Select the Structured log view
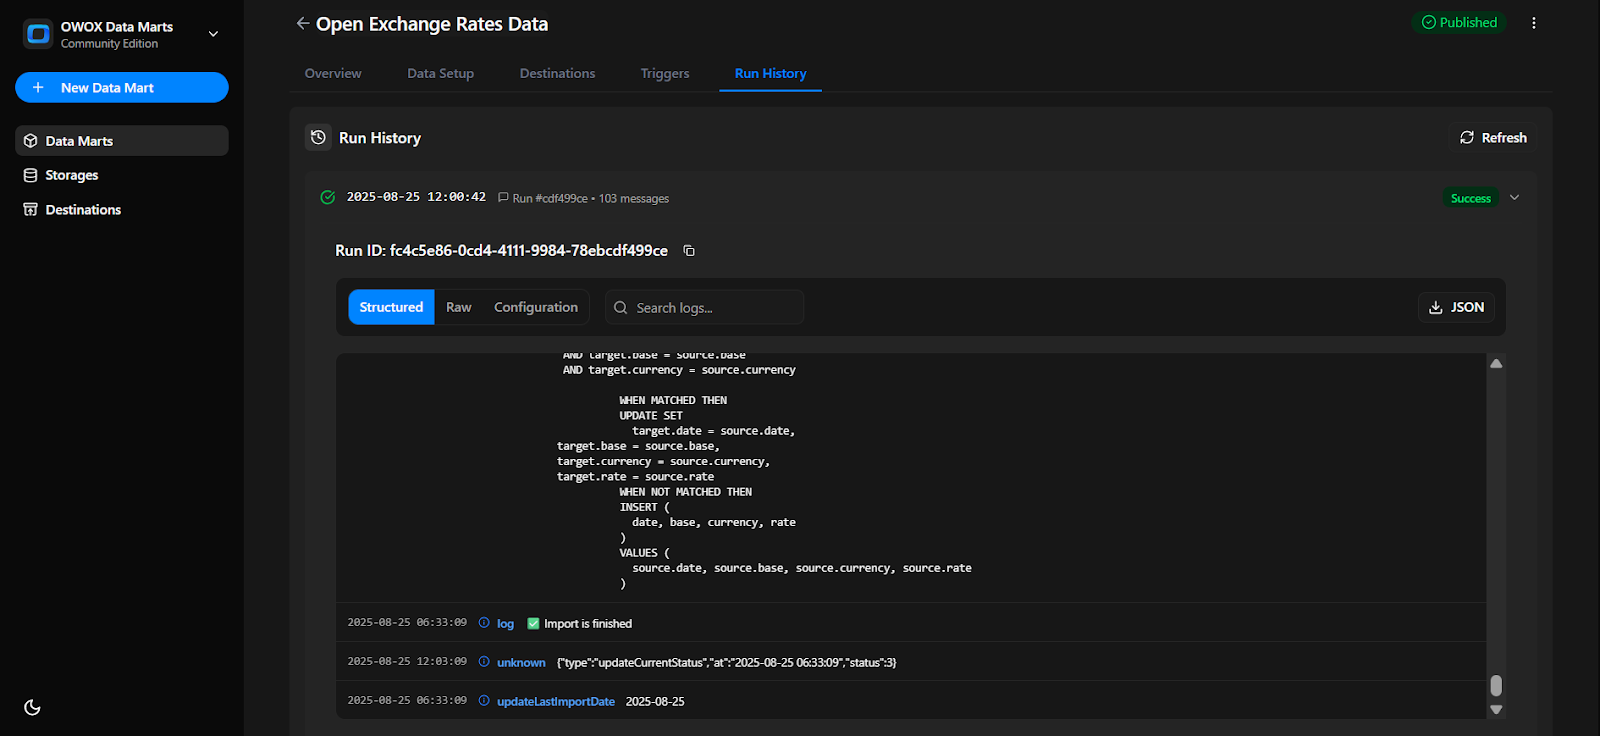Image resolution: width=1600 pixels, height=736 pixels. click(391, 307)
